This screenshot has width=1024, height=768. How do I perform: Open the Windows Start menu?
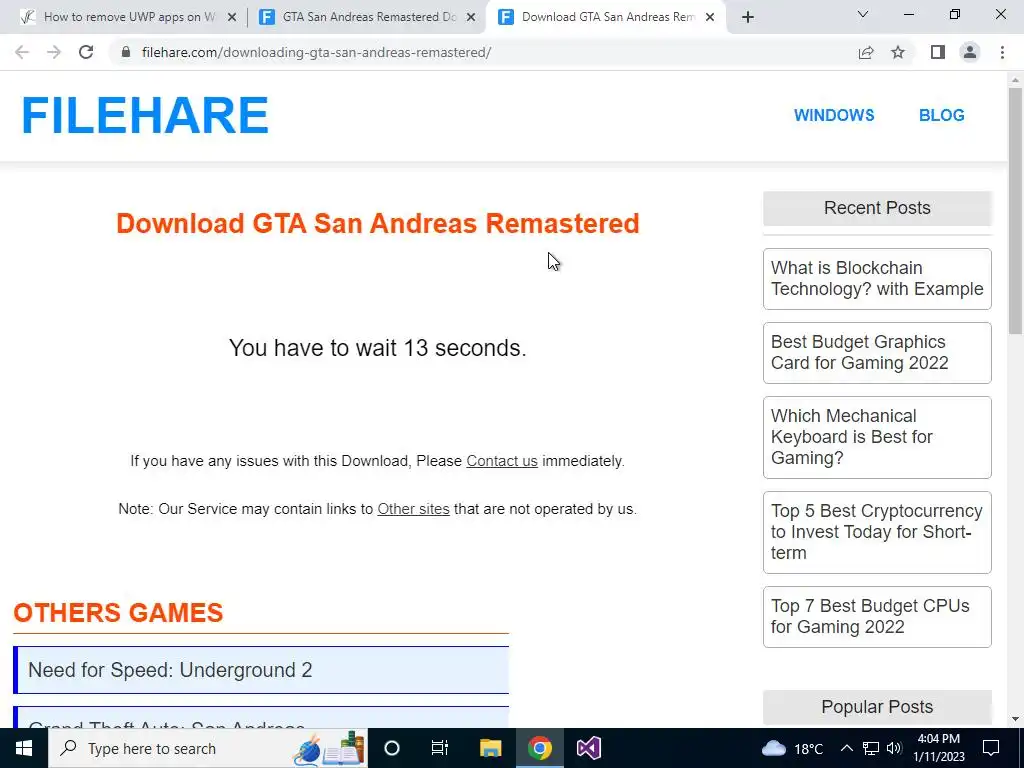[x=24, y=748]
